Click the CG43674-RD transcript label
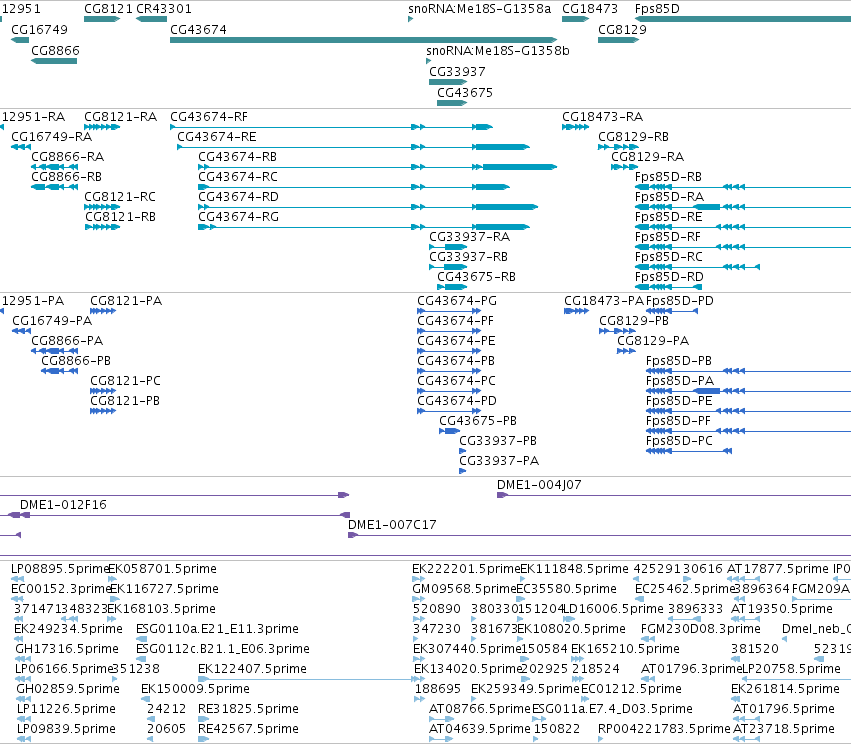The image size is (851, 744). pyautogui.click(x=238, y=196)
